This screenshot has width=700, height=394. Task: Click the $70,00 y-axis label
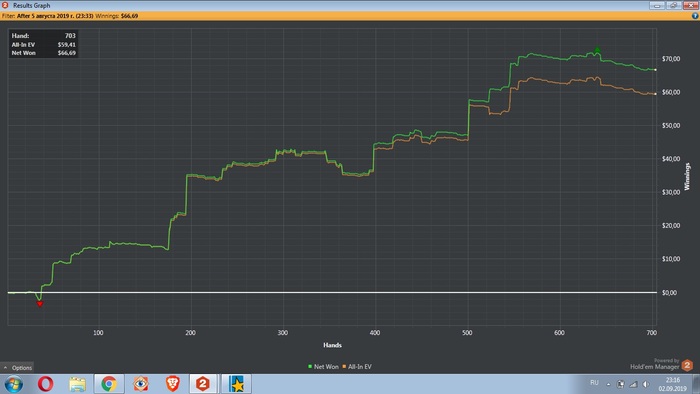click(x=671, y=58)
